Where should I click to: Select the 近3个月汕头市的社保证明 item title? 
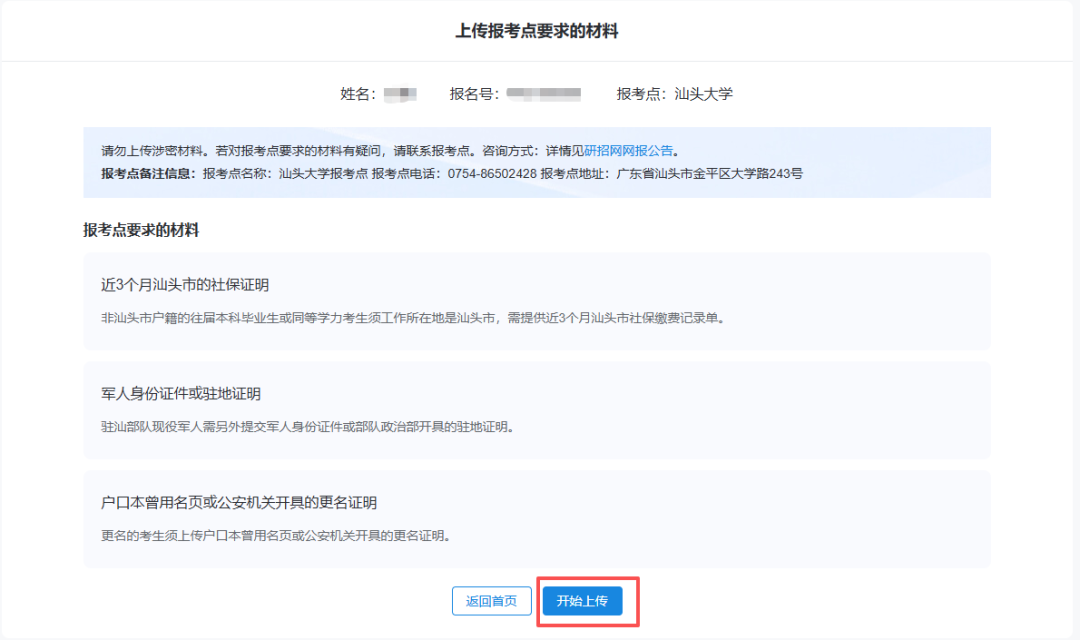(x=185, y=285)
